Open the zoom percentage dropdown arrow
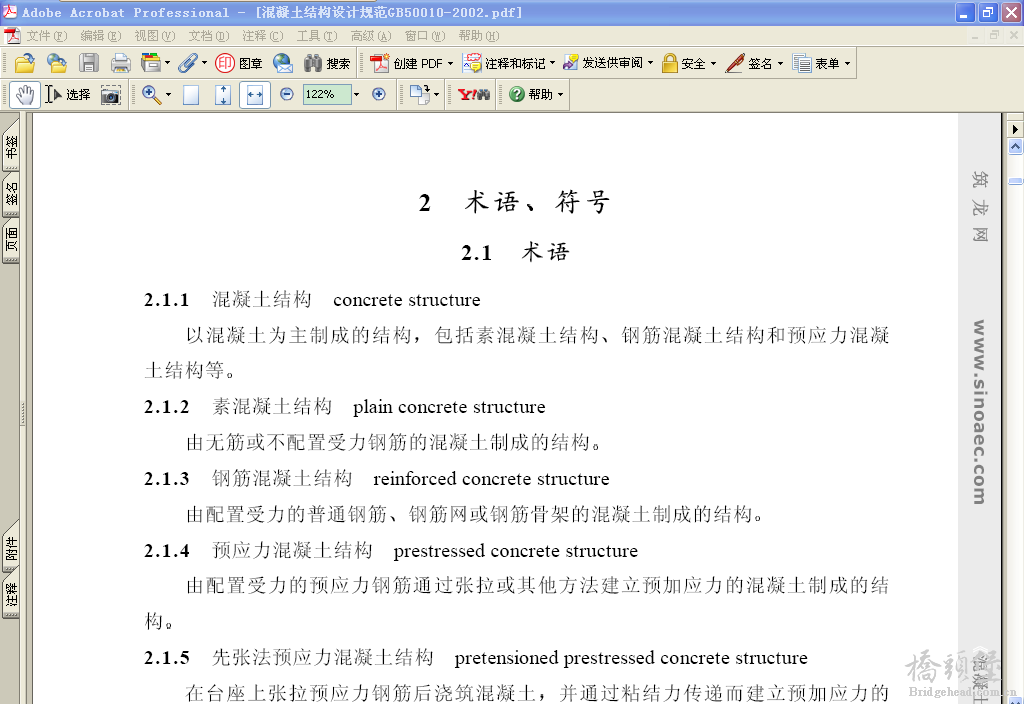This screenshot has height=704, width=1024. (357, 95)
